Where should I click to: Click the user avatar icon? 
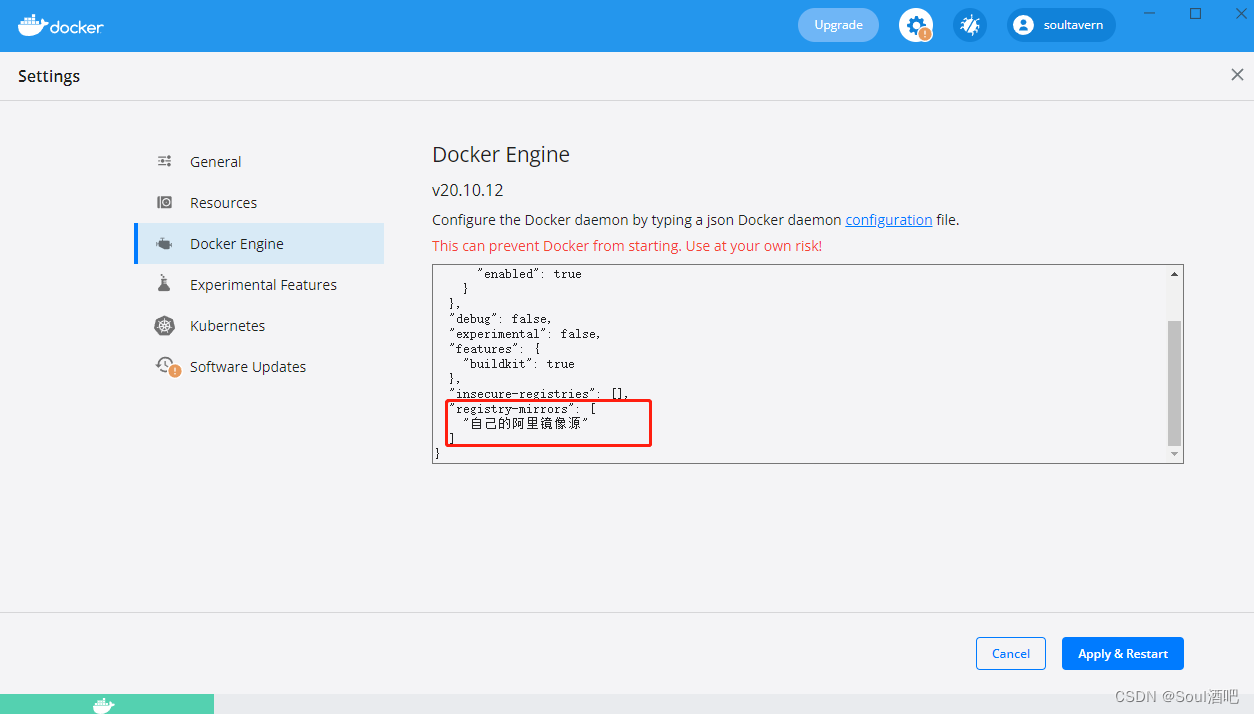1023,25
